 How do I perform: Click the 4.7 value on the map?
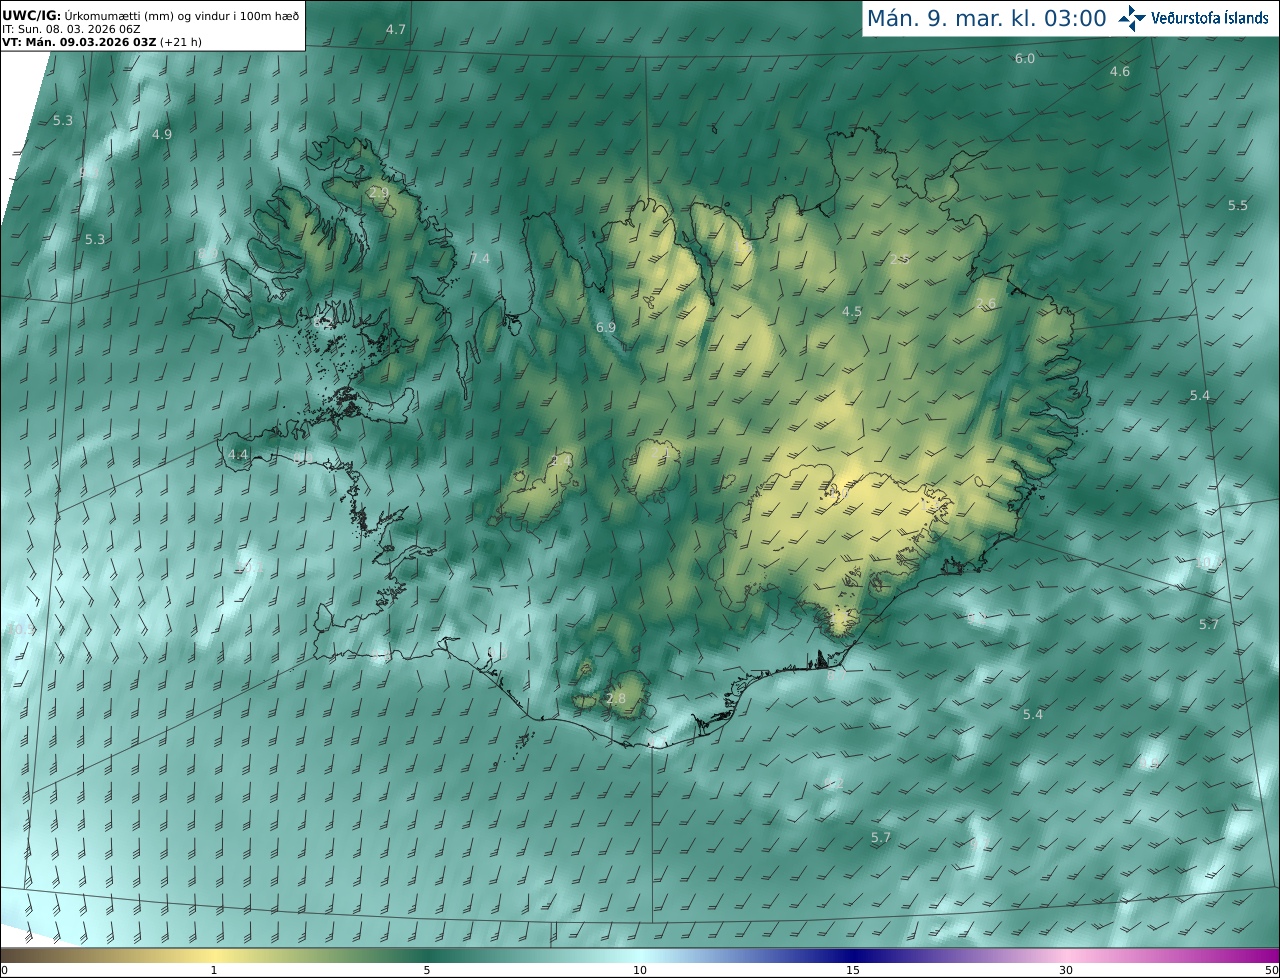[396, 30]
